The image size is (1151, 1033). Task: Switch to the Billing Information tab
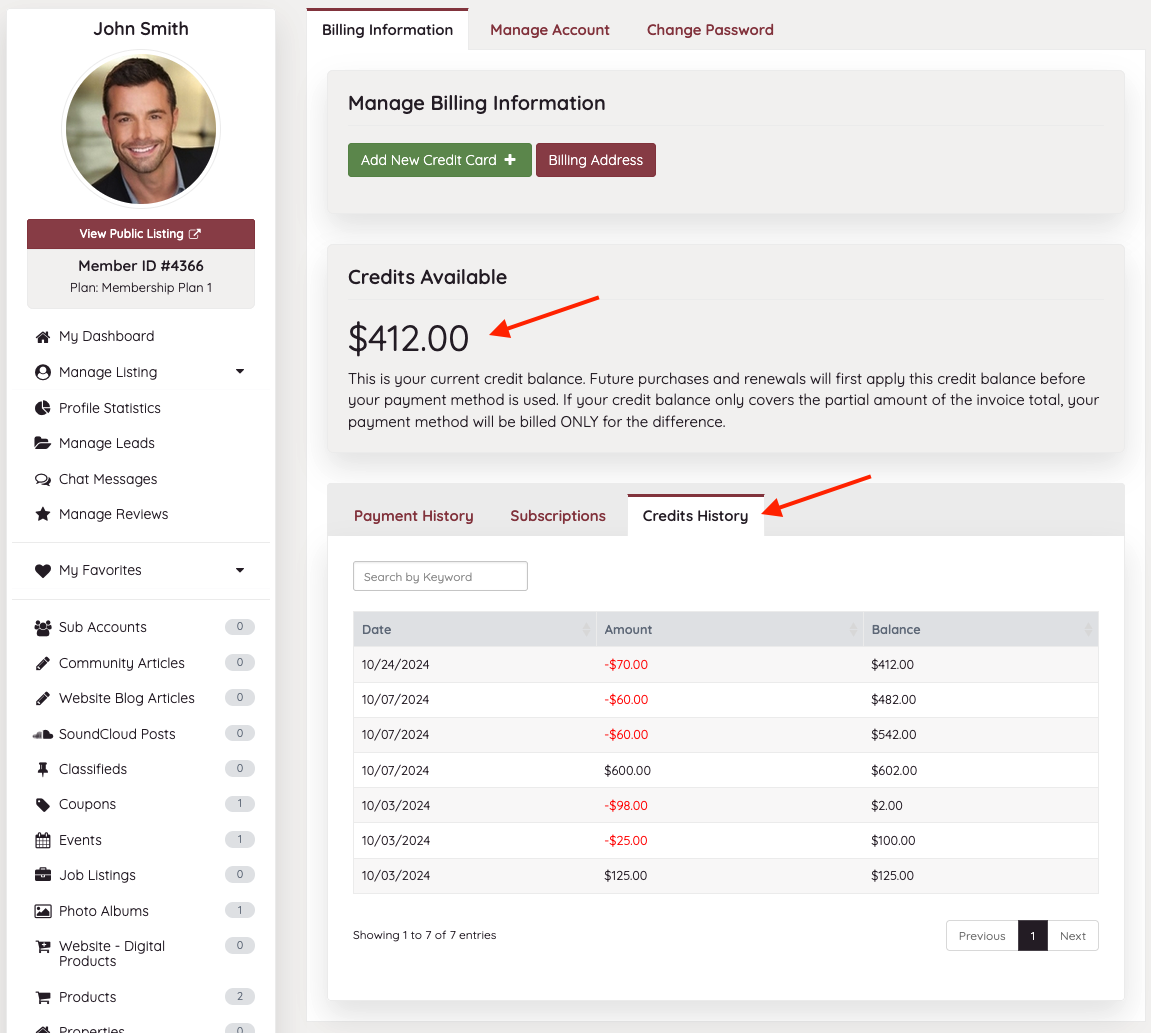(388, 30)
